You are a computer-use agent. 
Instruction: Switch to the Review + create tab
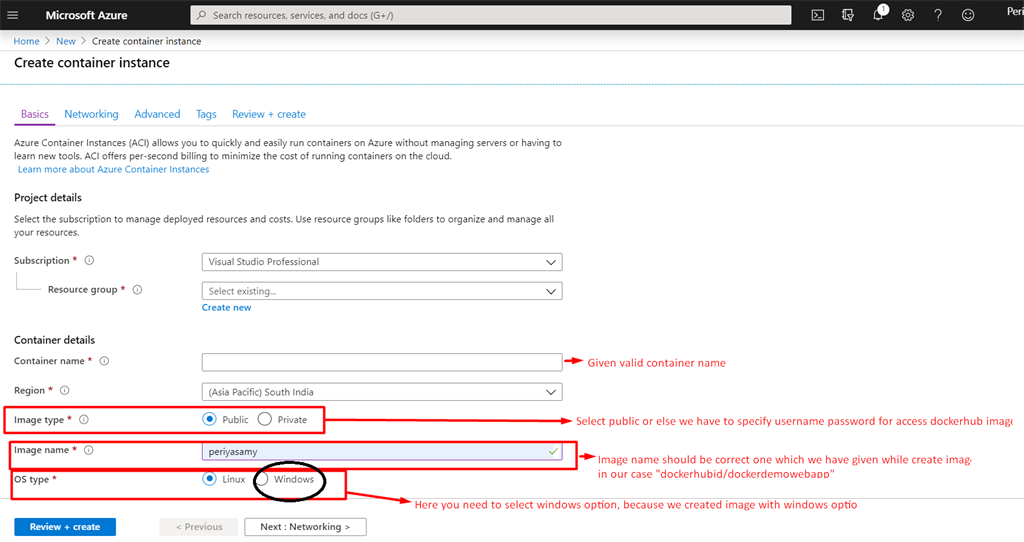coord(269,114)
